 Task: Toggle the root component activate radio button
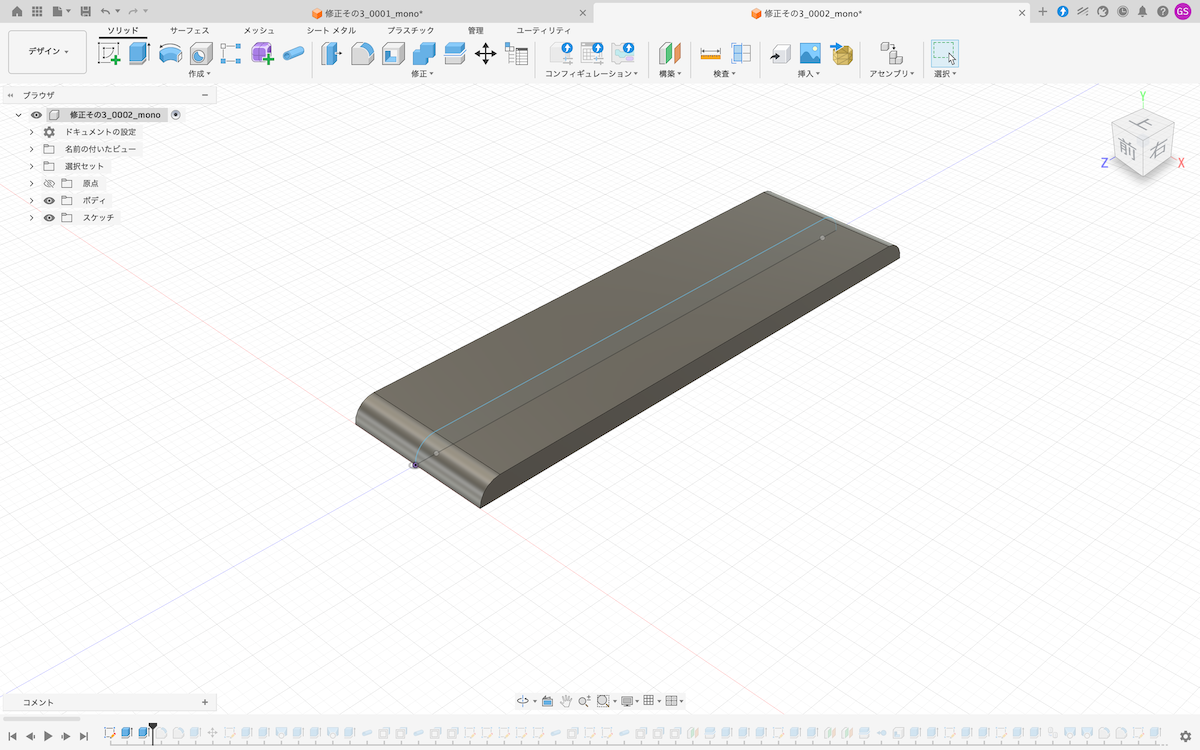tap(176, 115)
